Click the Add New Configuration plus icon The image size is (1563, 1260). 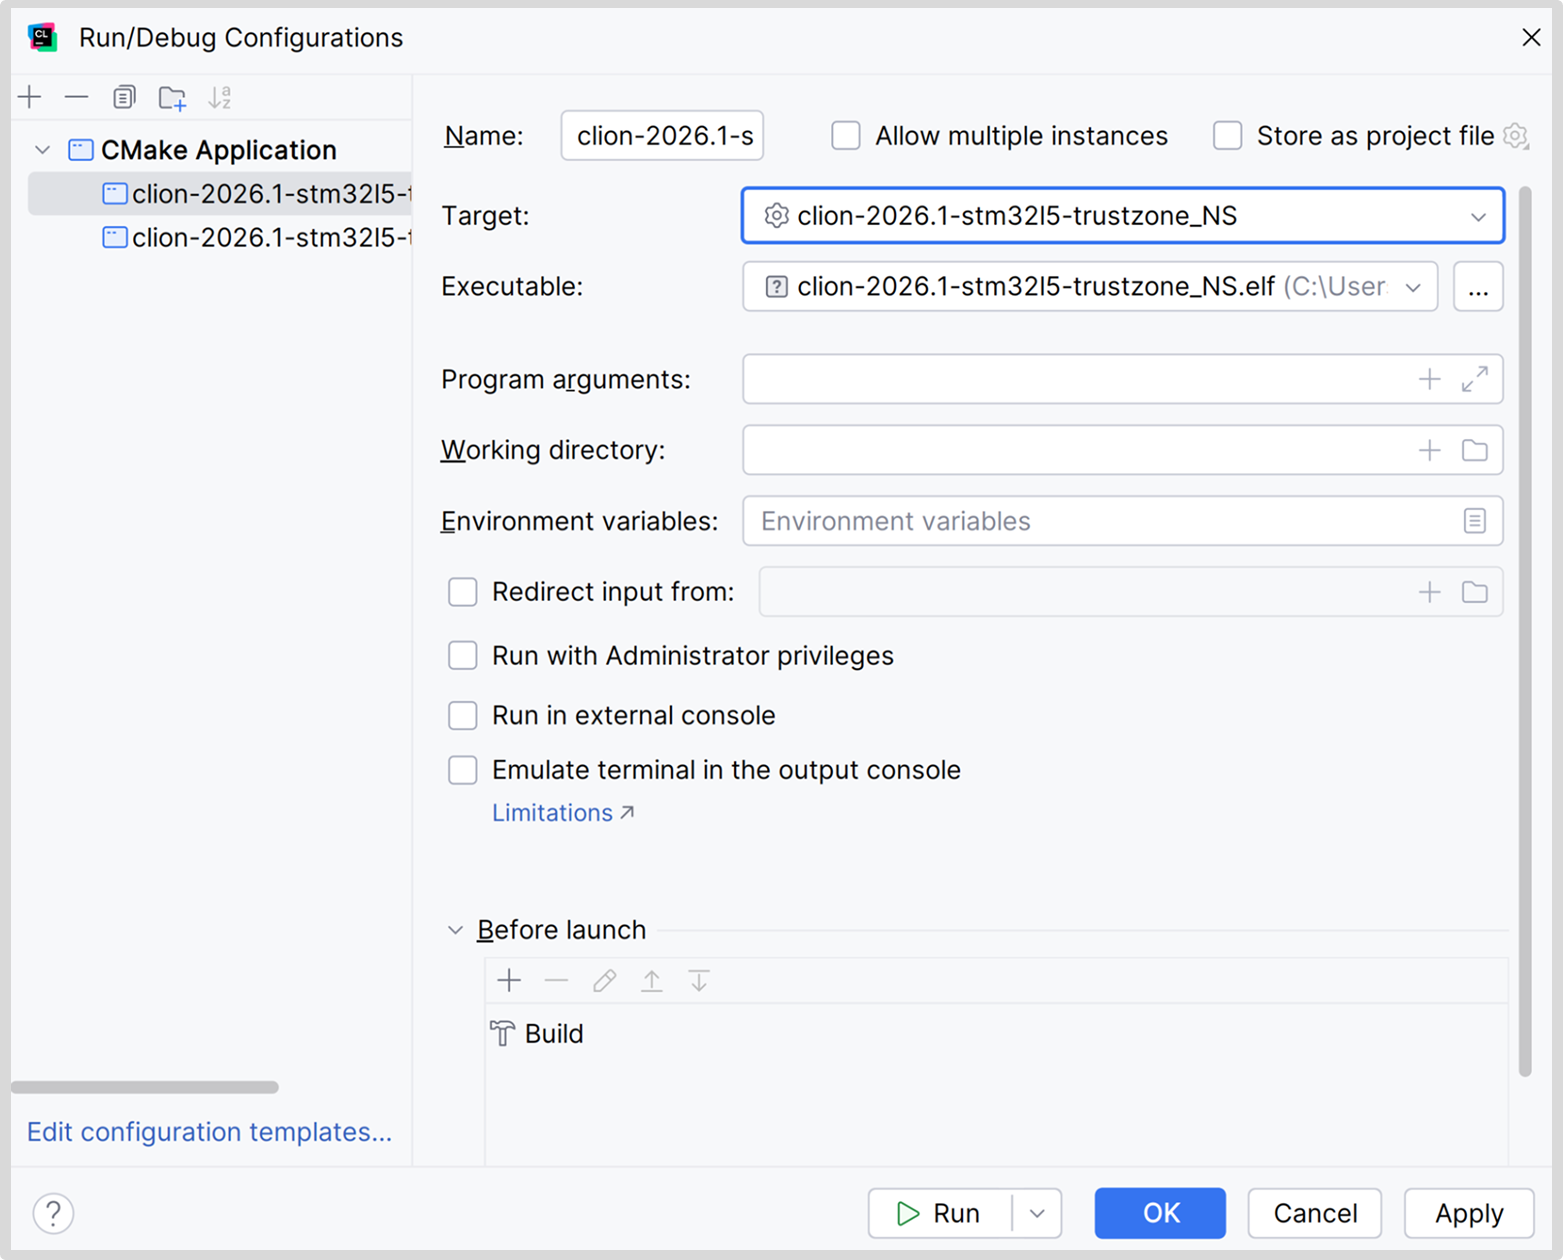(x=30, y=97)
